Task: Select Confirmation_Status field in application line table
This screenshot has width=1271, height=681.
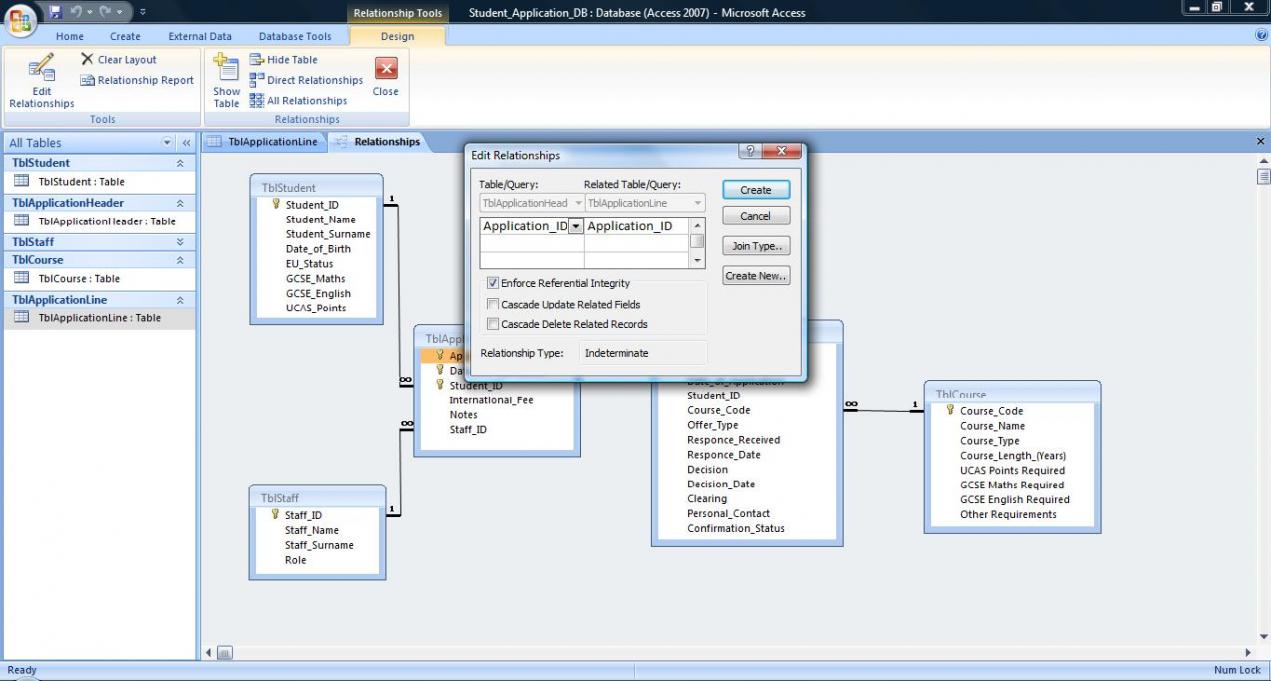Action: click(x=736, y=529)
